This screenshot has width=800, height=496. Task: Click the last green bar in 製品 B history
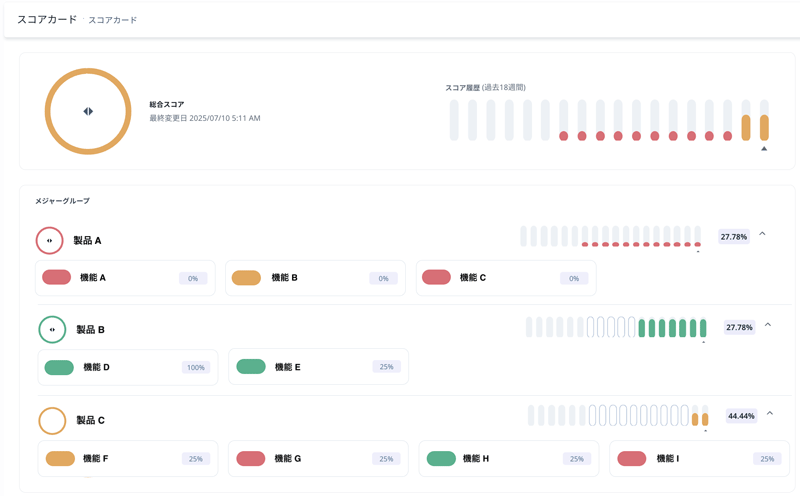(703, 328)
